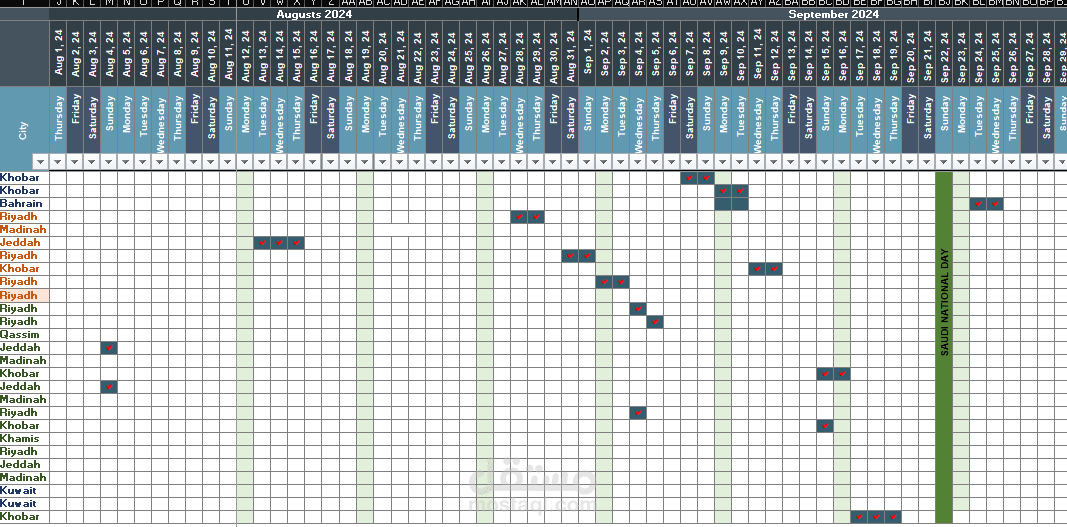Select the Qassim city cell
The height and width of the screenshot is (527, 1067).
24,334
